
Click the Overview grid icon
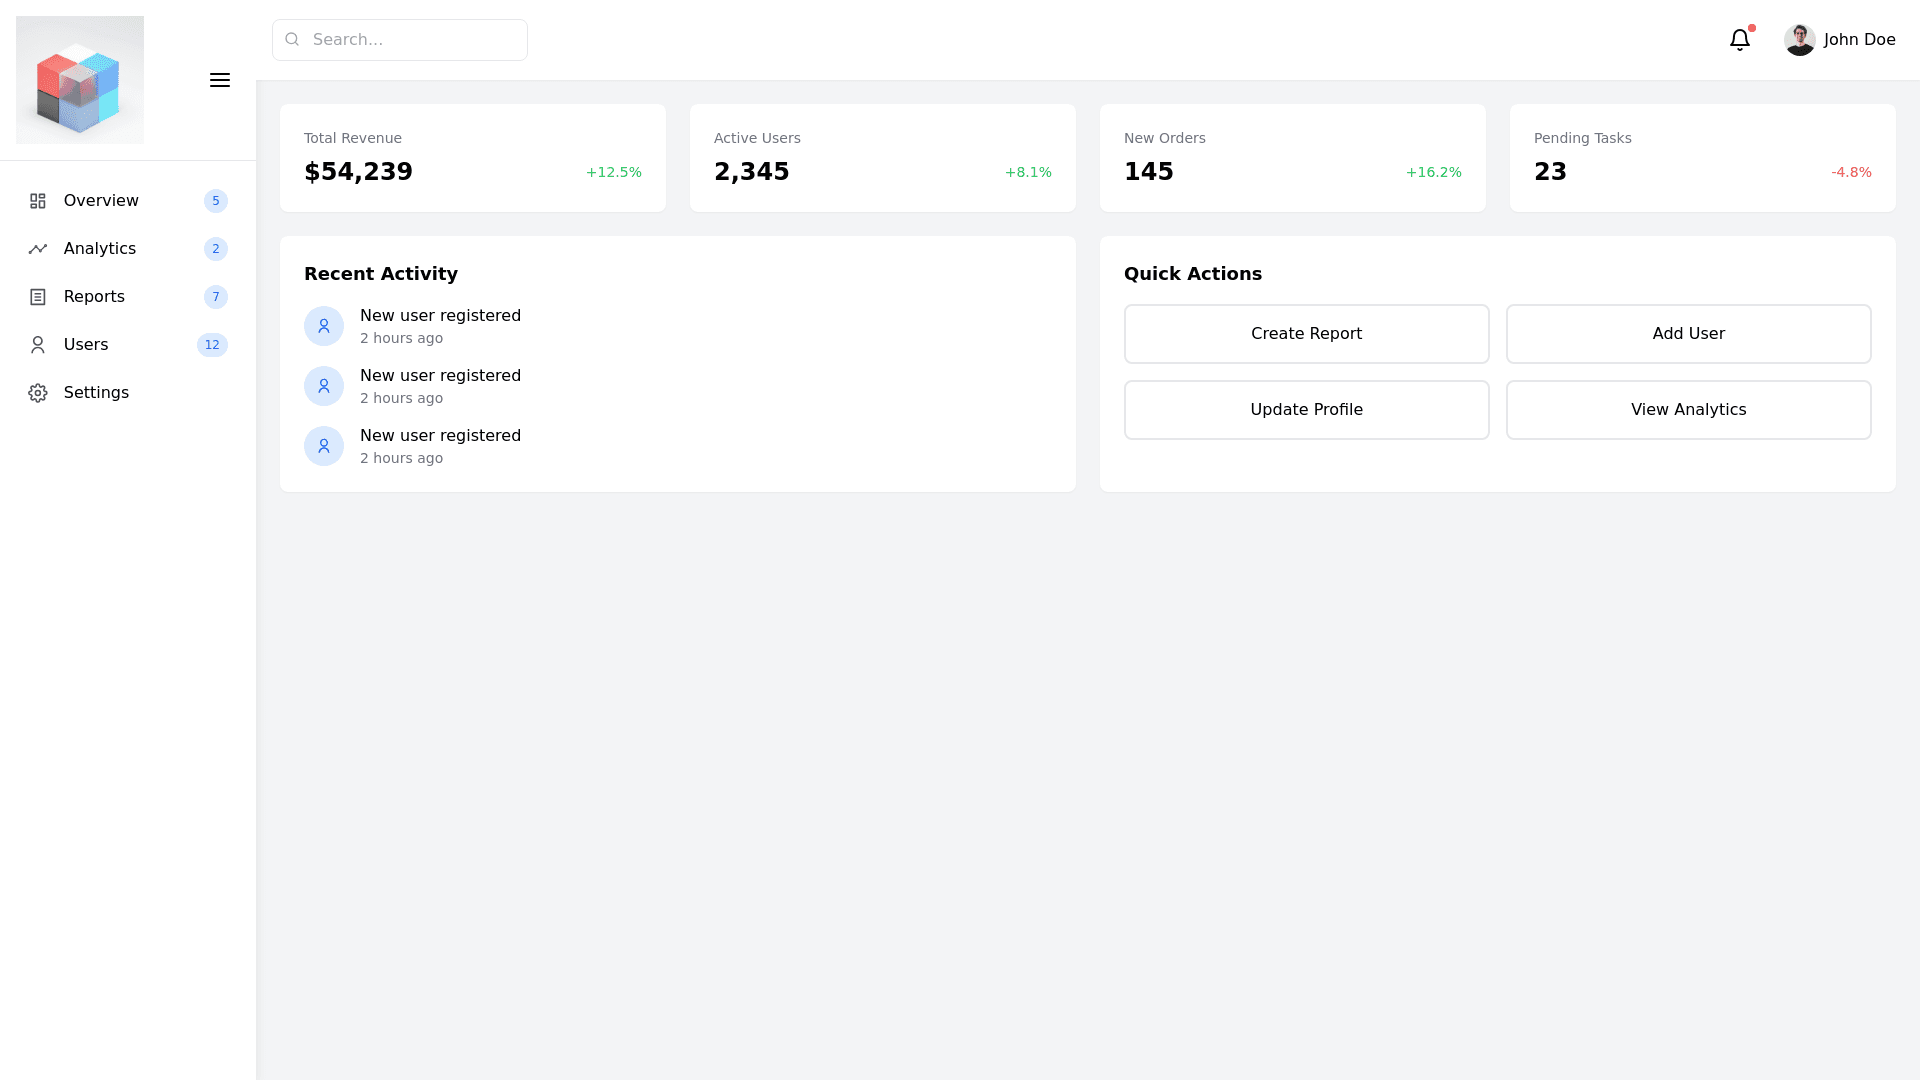click(x=38, y=201)
